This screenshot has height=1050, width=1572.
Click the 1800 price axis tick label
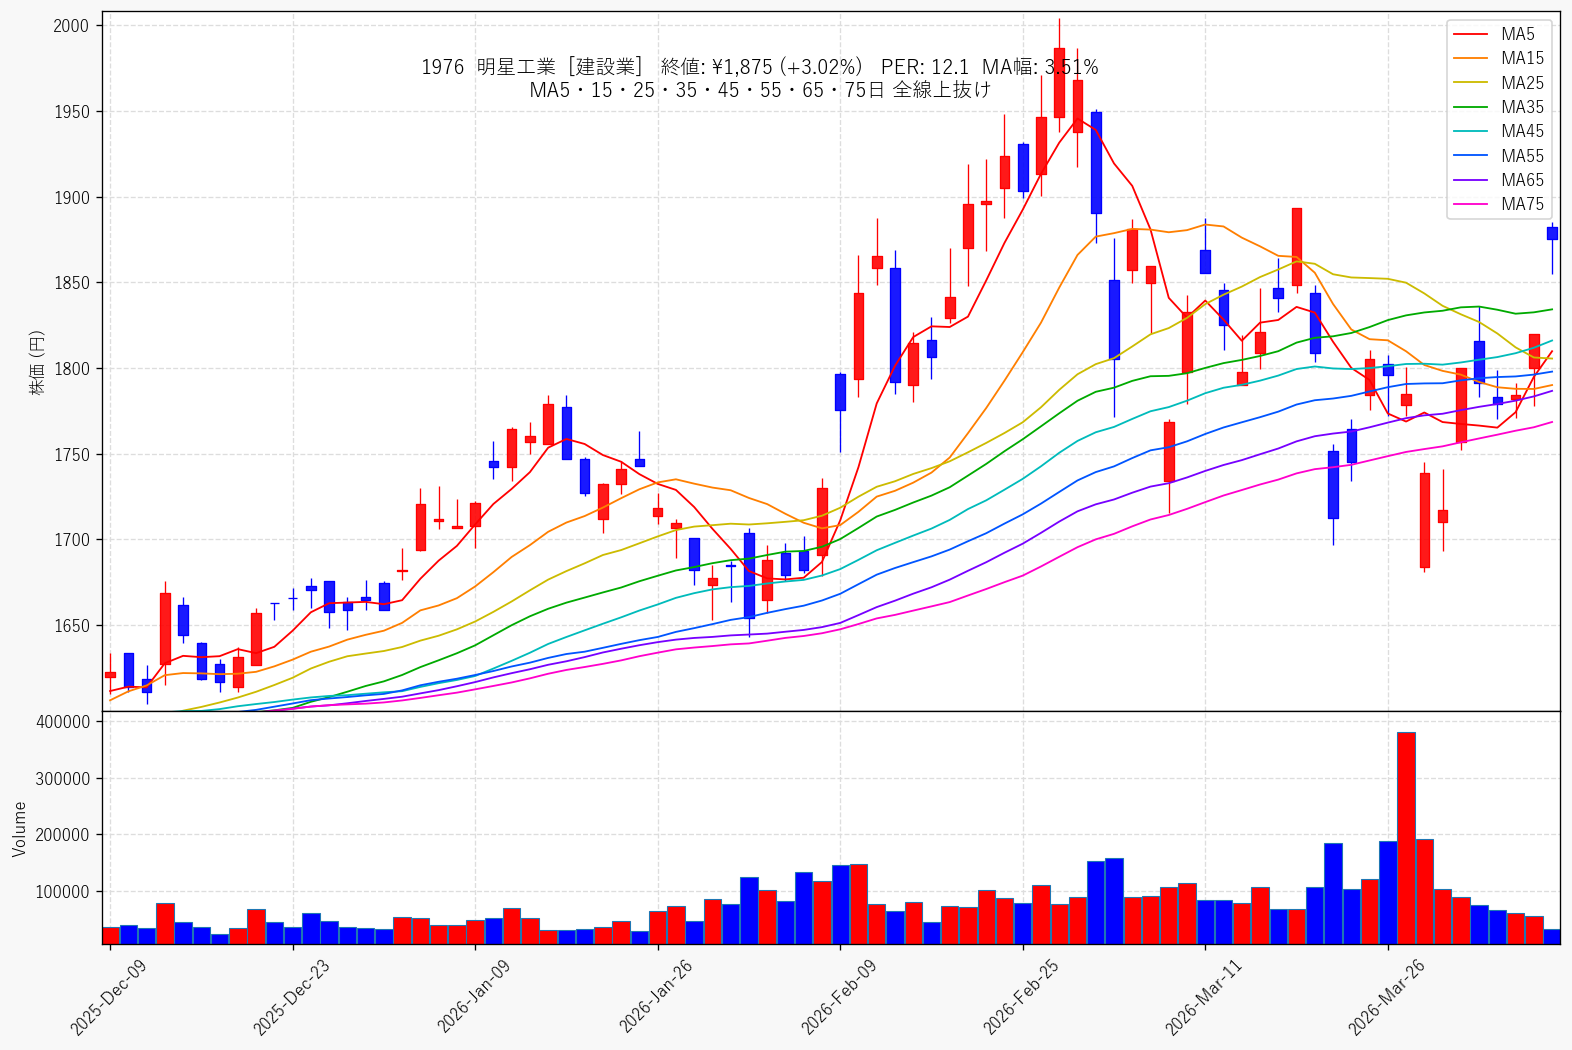point(71,369)
